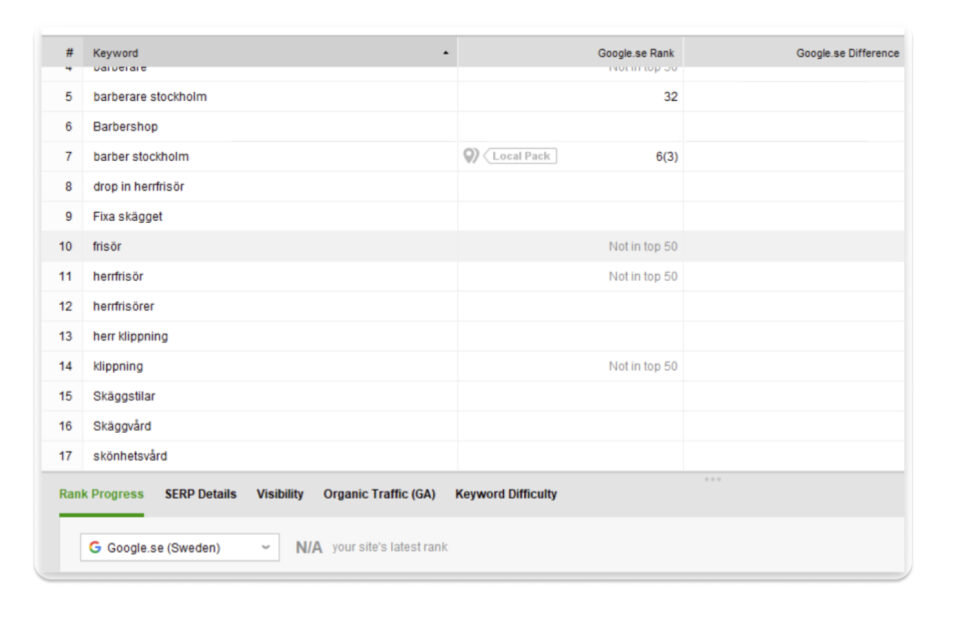Select the Visibility tab

[280, 494]
